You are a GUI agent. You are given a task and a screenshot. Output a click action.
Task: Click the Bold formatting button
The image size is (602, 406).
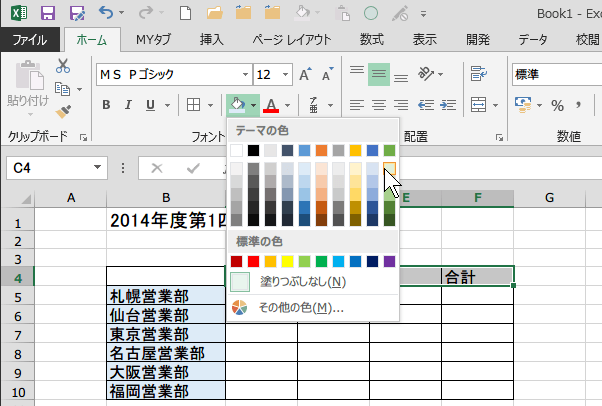pyautogui.click(x=105, y=106)
